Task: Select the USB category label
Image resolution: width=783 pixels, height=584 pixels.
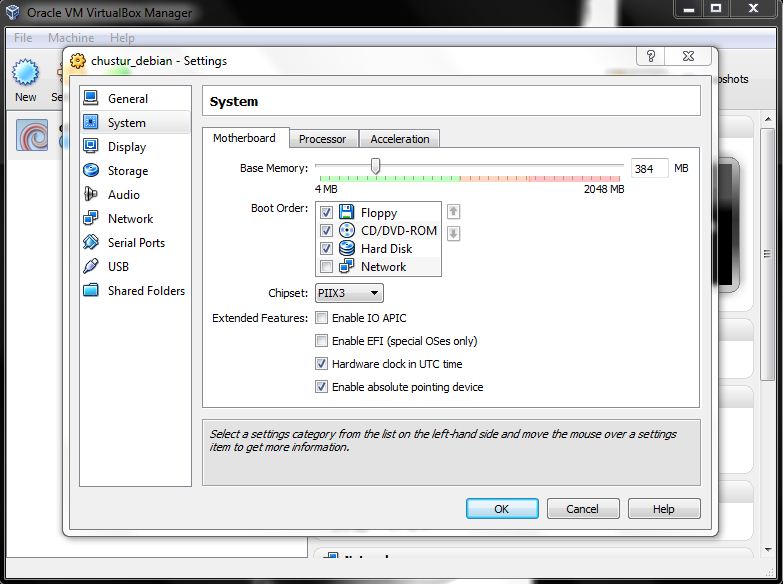Action: point(118,266)
